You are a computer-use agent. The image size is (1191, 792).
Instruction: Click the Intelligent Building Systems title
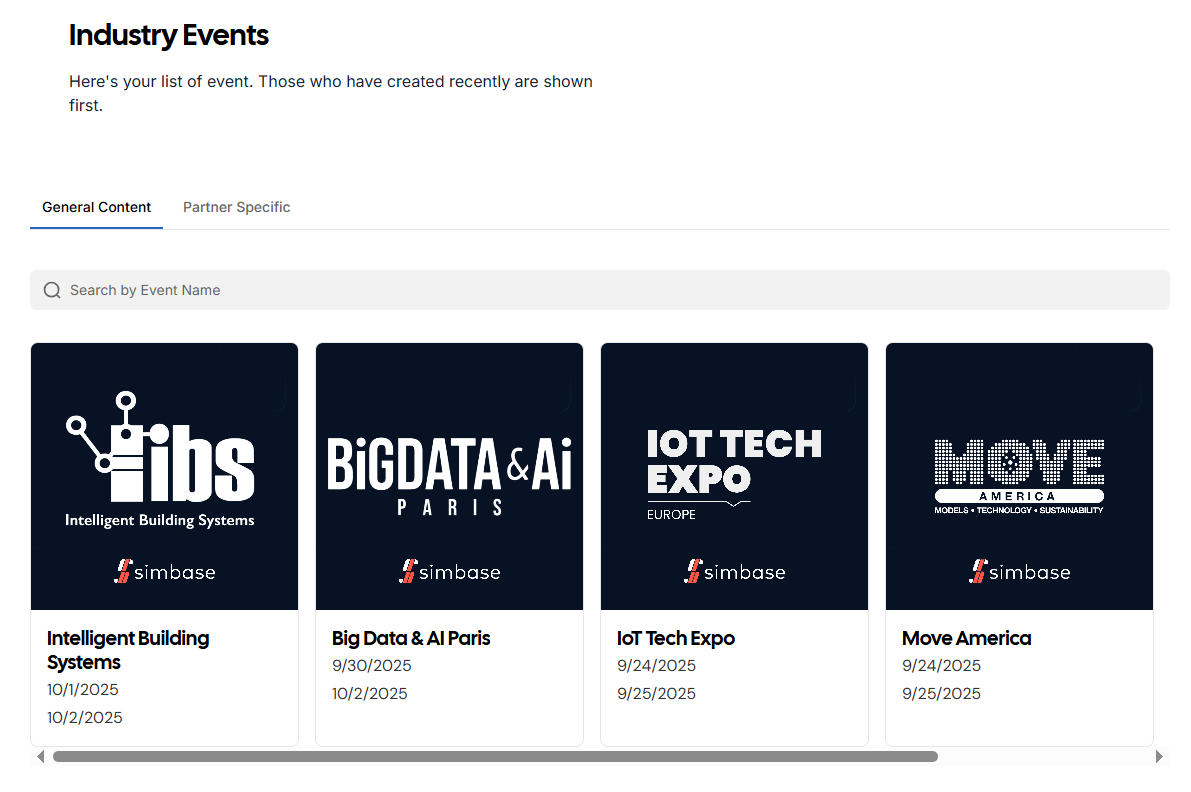[x=128, y=650]
